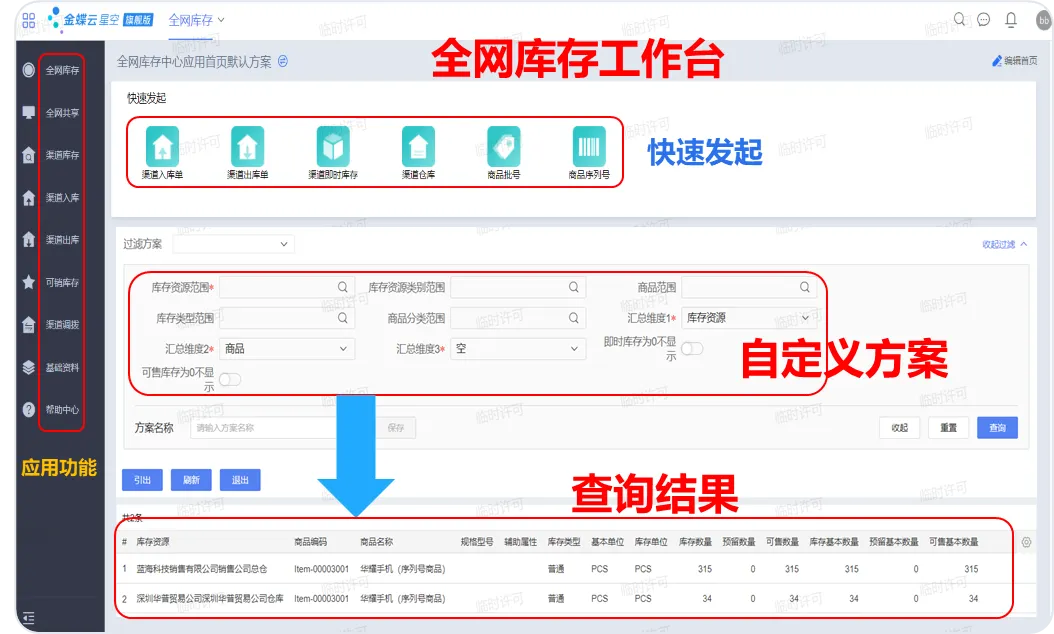1054x634 pixels.
Task: Click the search magnifier in top bar
Action: click(959, 19)
